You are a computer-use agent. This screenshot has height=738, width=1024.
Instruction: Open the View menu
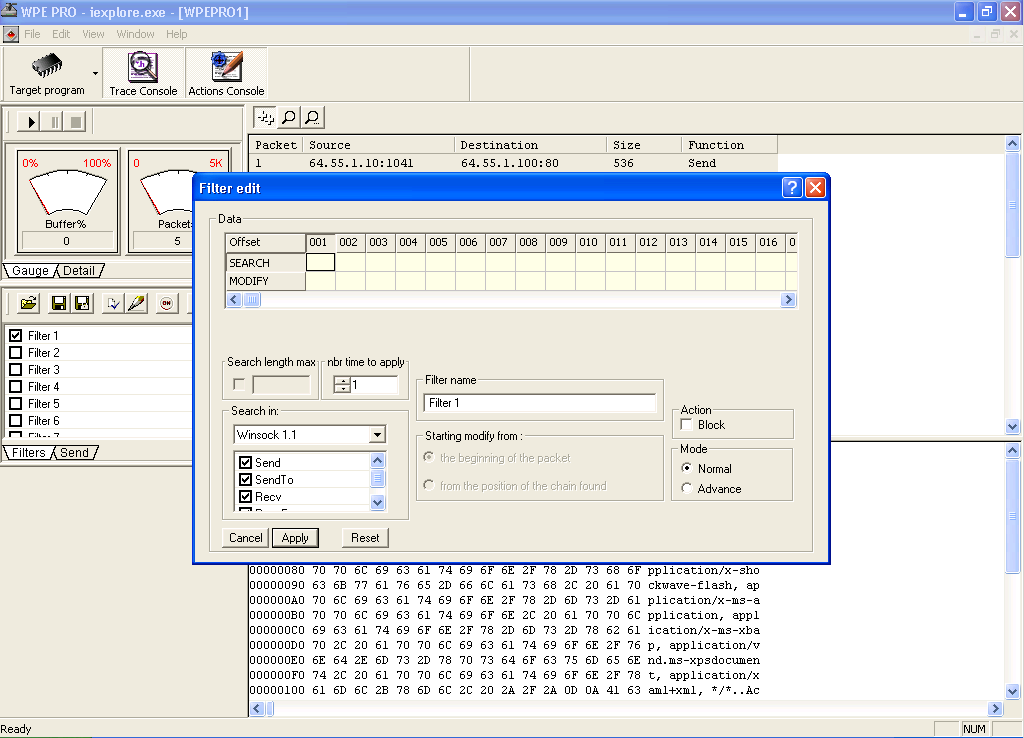93,34
